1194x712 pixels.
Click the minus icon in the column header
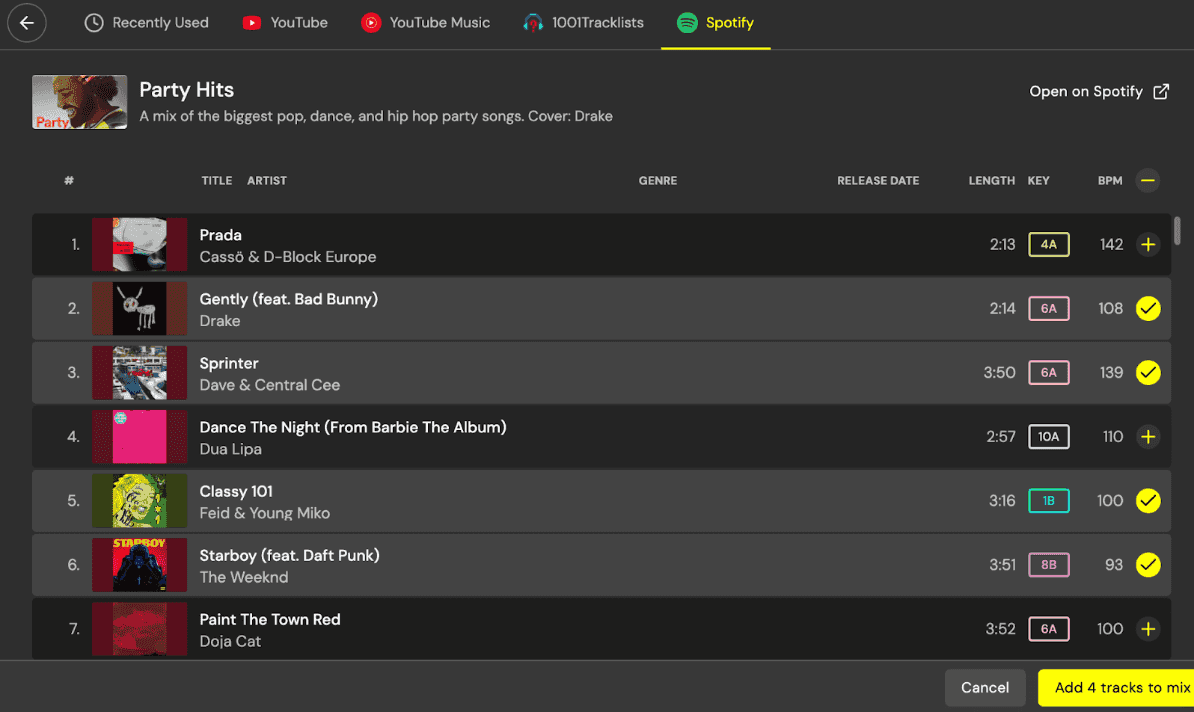1148,181
